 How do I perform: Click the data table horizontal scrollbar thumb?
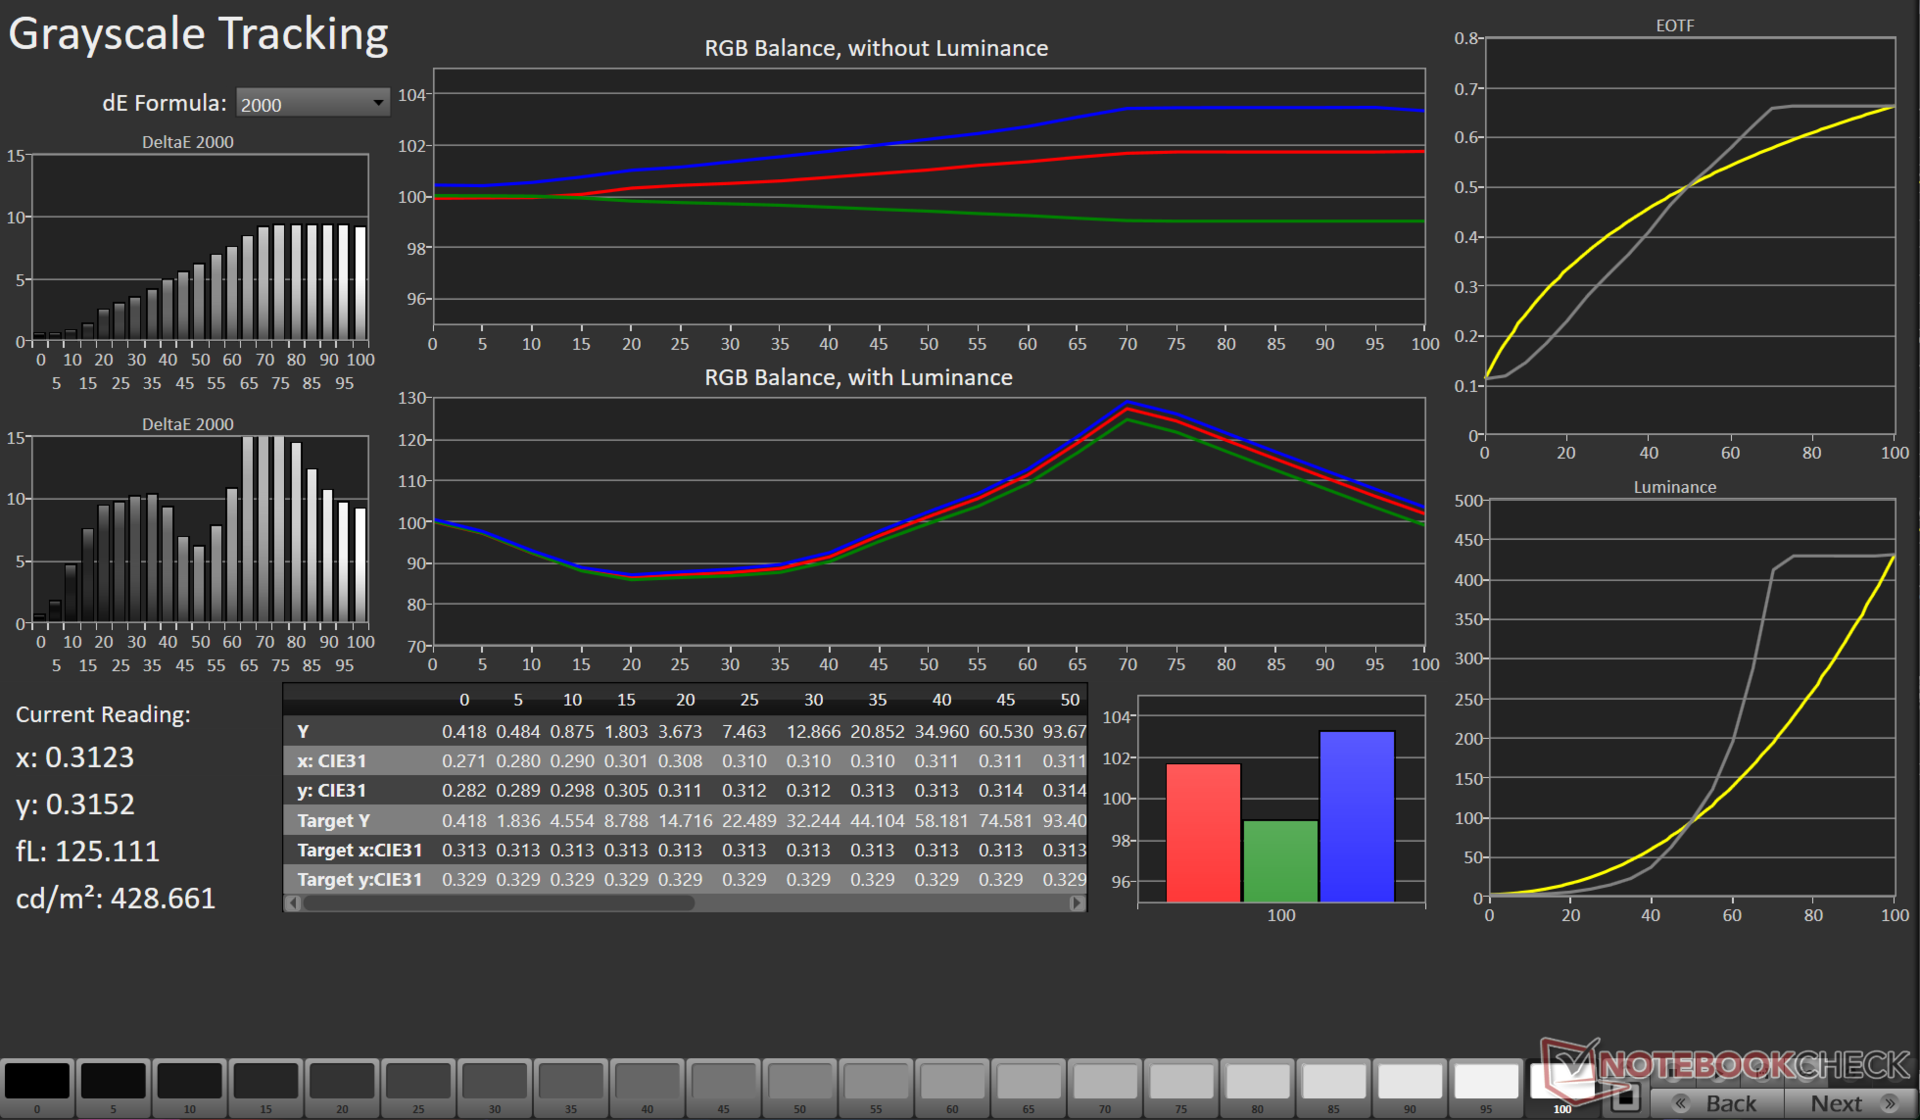point(498,903)
